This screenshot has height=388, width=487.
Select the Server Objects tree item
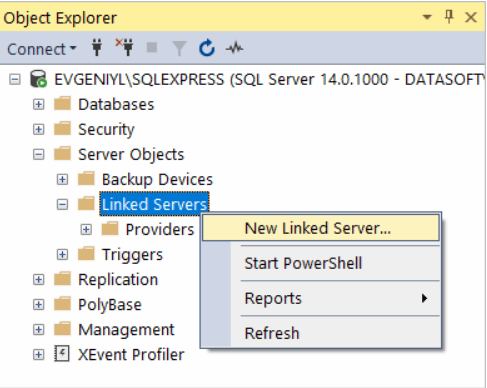point(131,155)
